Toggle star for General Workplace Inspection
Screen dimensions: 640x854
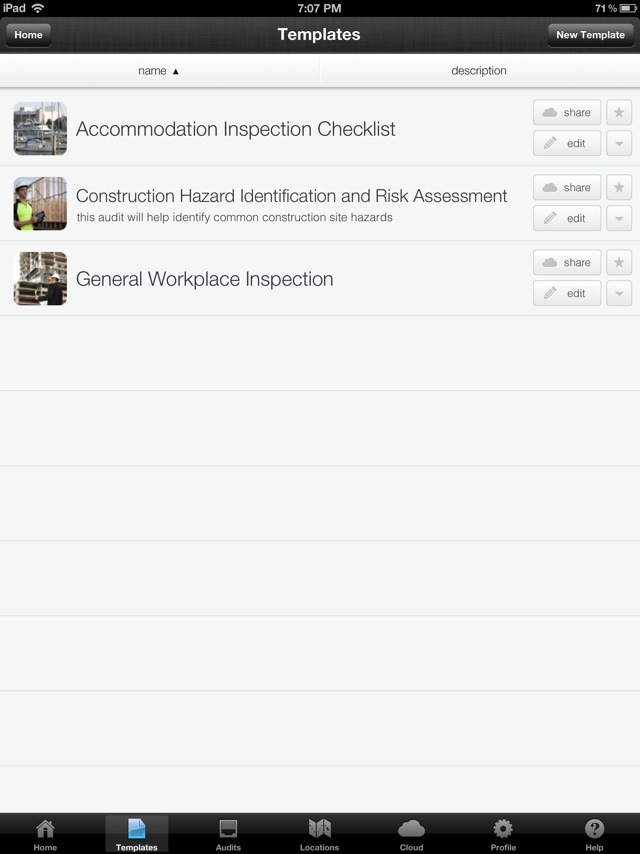[x=619, y=262]
